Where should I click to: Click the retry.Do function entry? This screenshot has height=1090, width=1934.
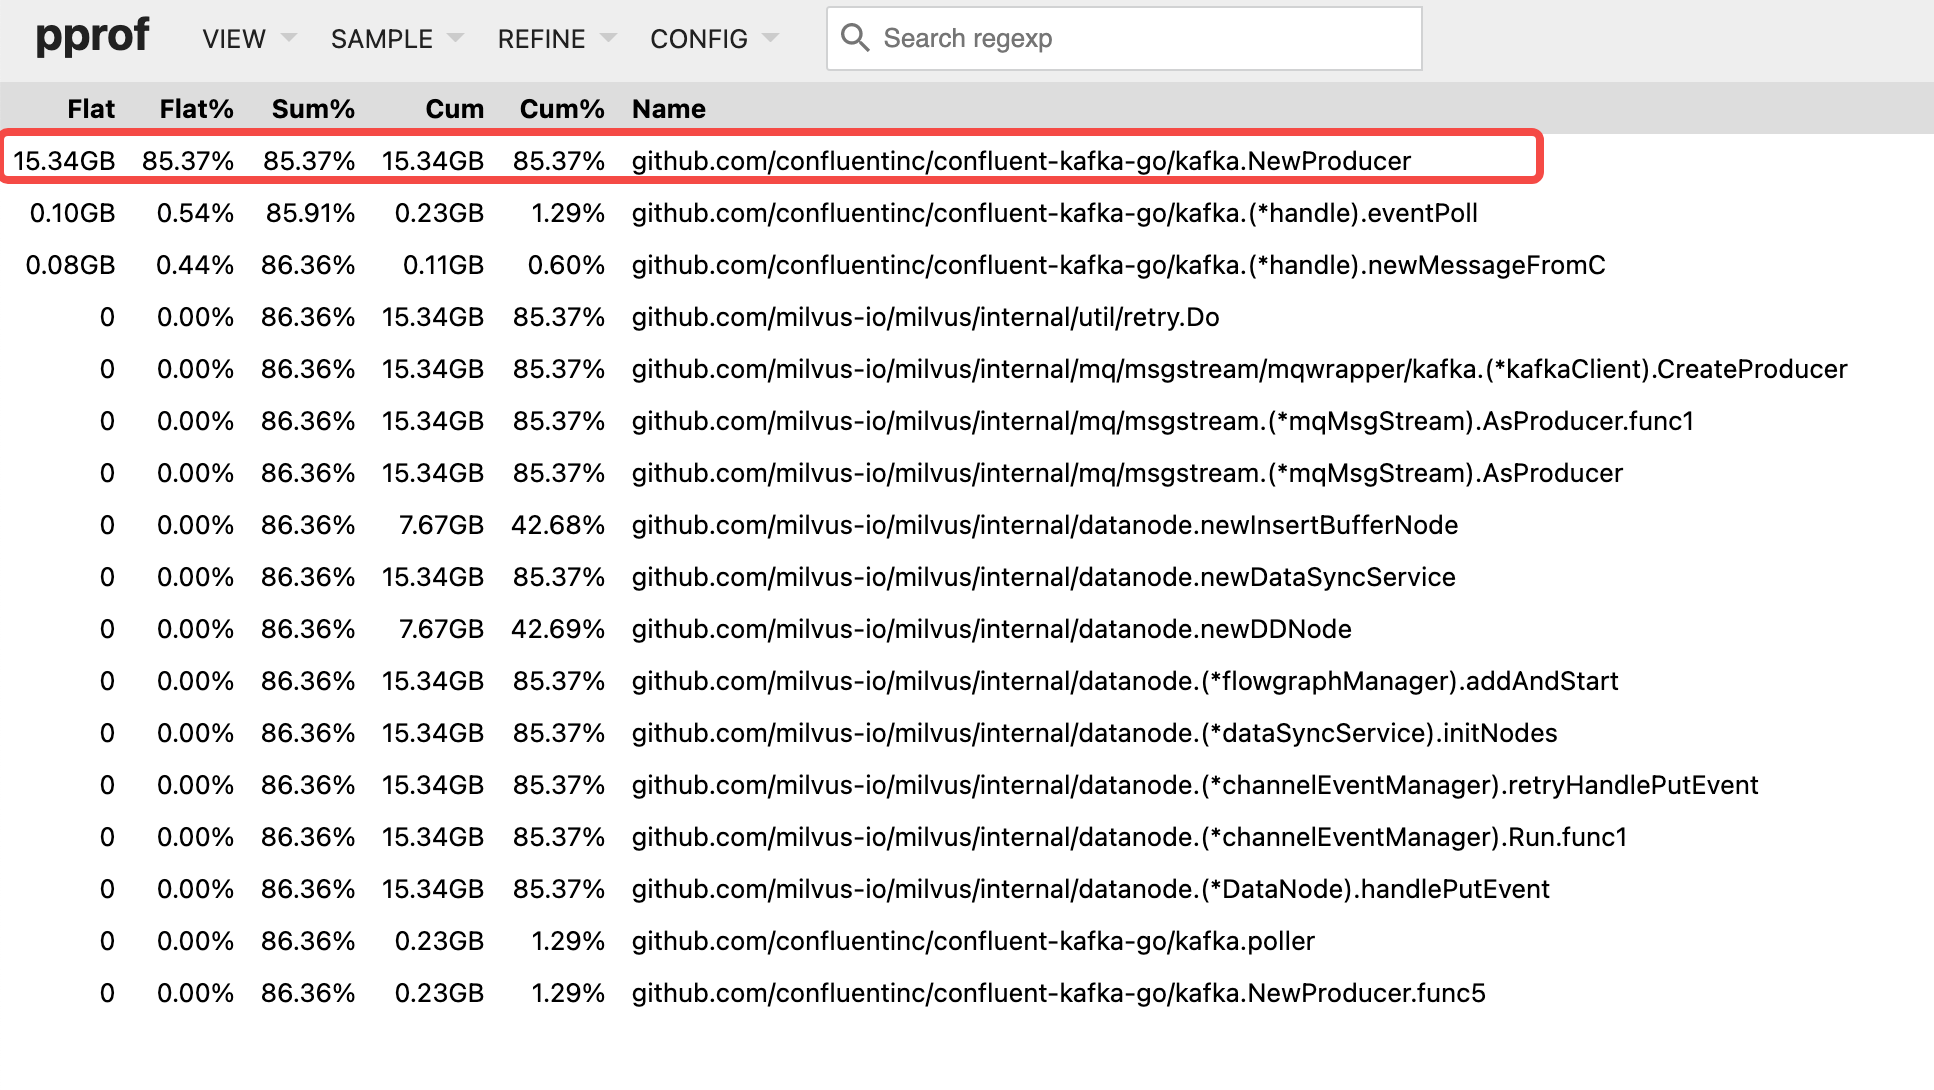[926, 317]
